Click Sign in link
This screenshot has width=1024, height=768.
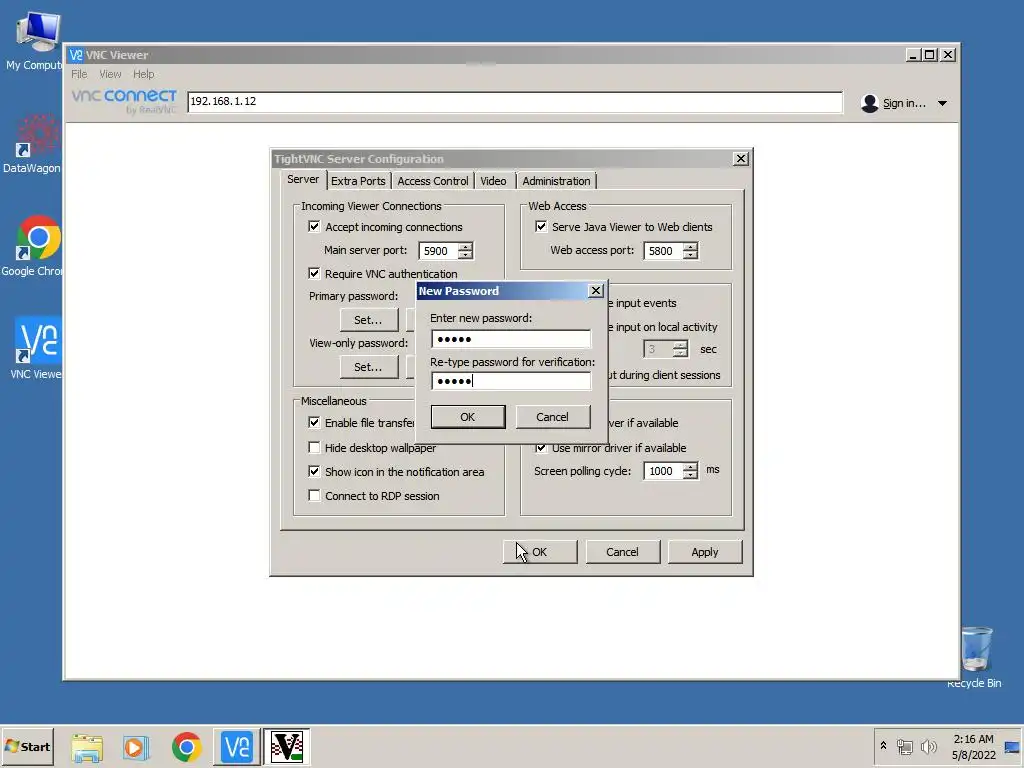click(x=904, y=103)
